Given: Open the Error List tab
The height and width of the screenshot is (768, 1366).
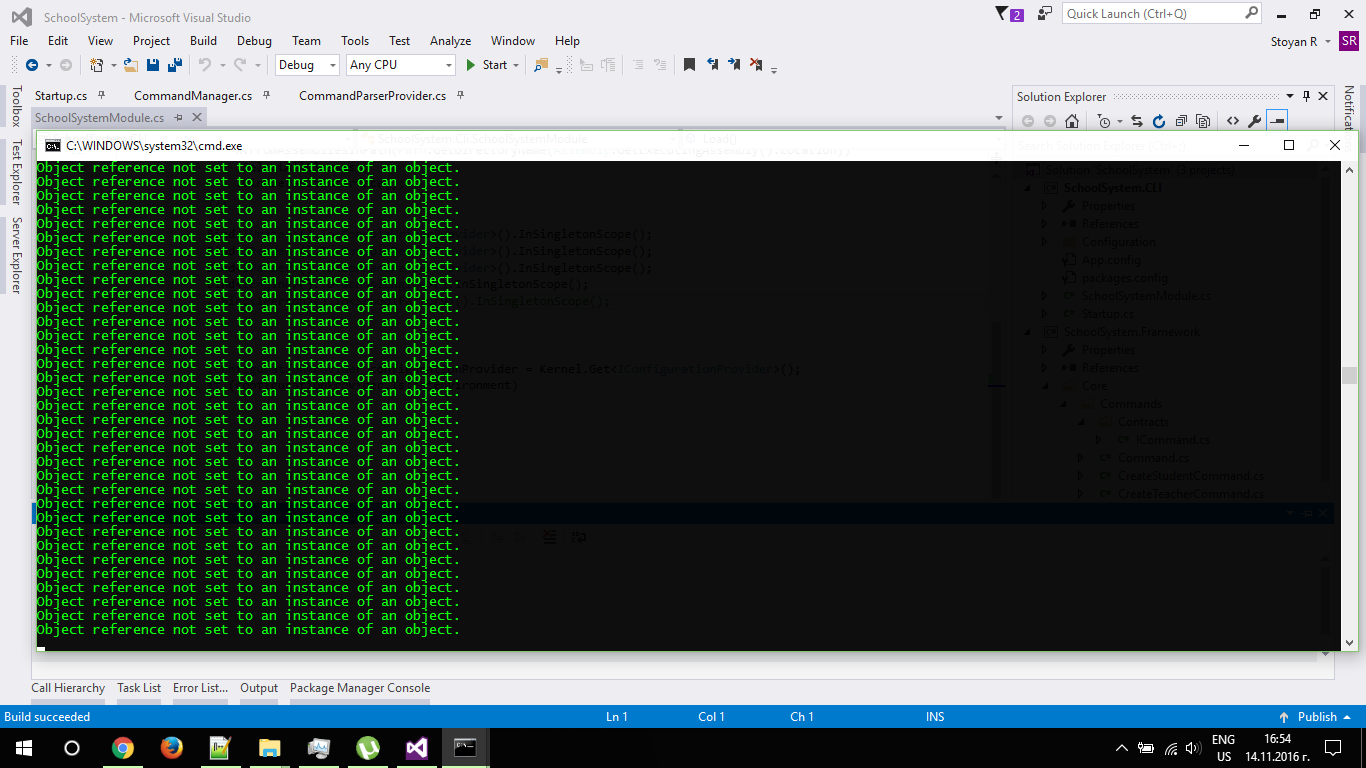Looking at the screenshot, I should (x=201, y=688).
